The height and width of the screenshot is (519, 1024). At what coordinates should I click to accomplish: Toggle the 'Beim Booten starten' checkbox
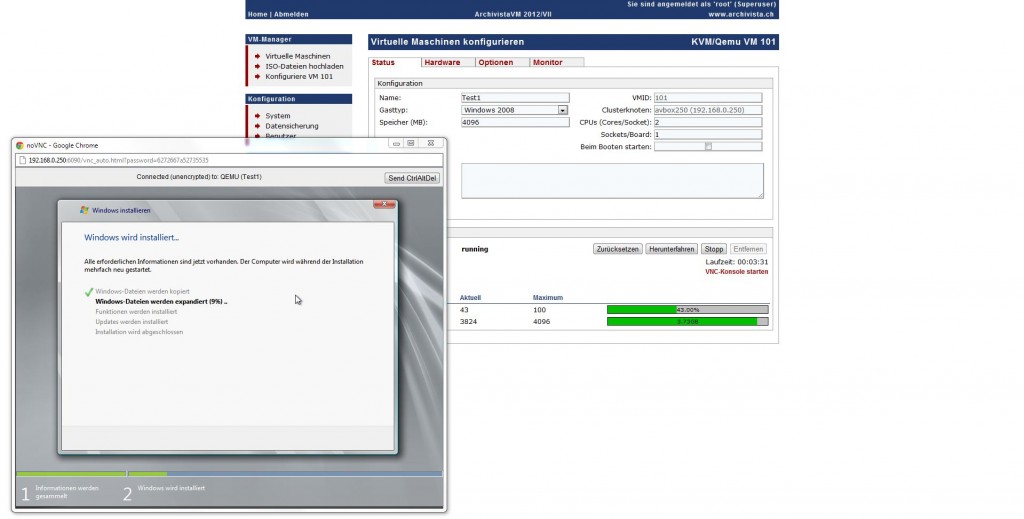708,147
